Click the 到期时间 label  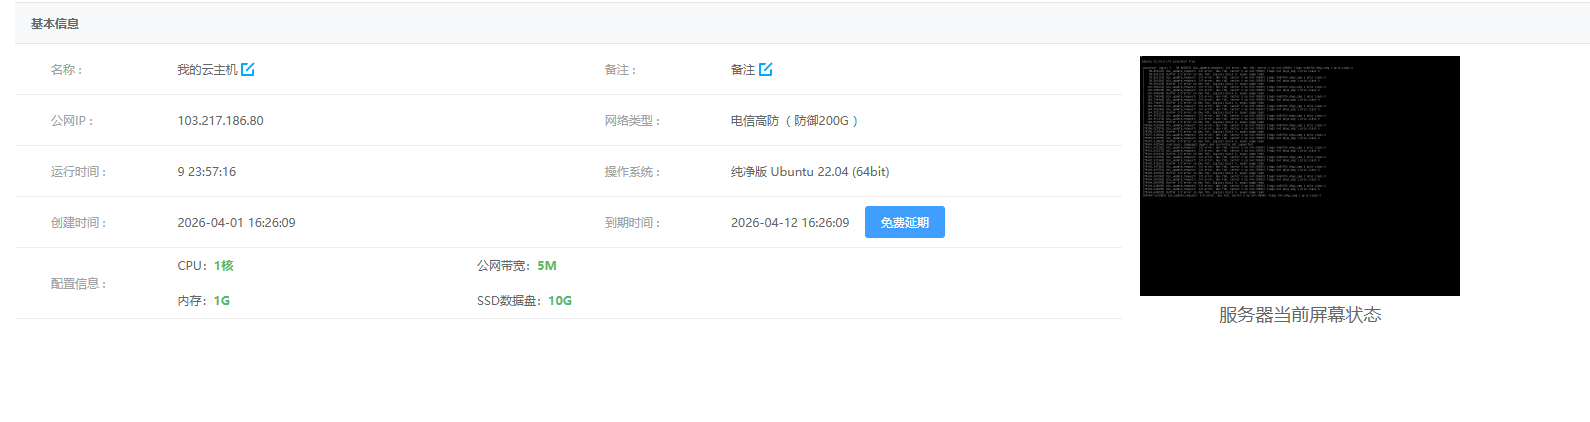(632, 222)
